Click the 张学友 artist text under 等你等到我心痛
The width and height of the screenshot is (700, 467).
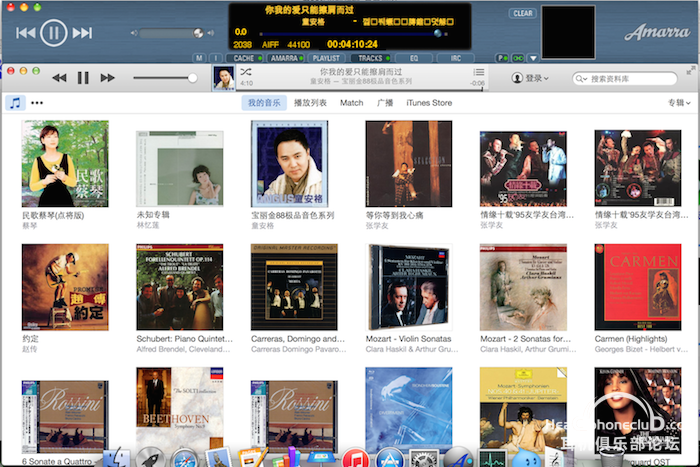pyautogui.click(x=377, y=226)
